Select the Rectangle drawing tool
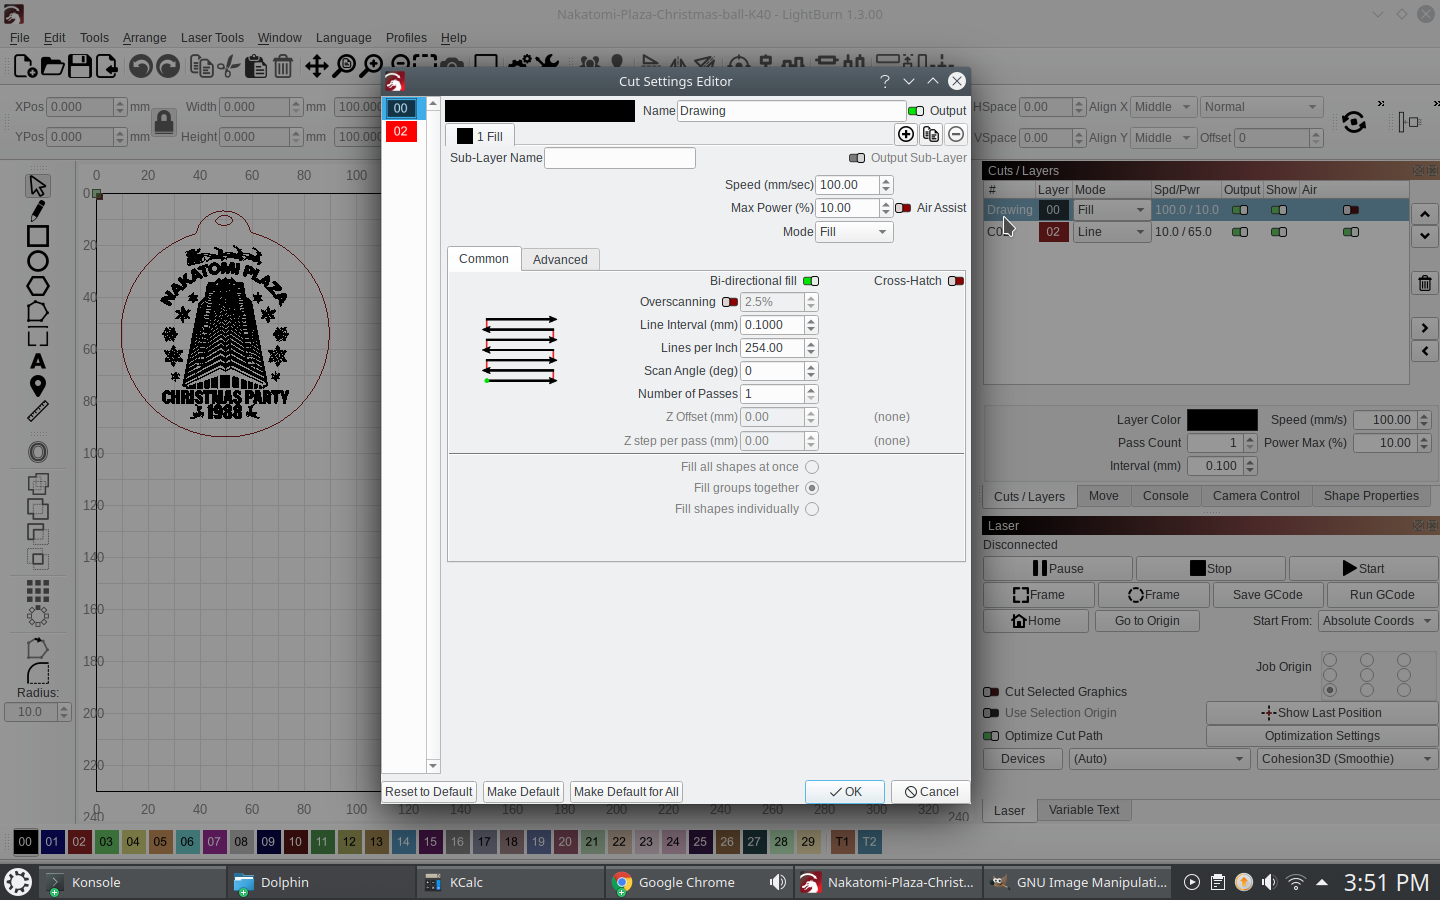The image size is (1440, 900). click(x=38, y=236)
